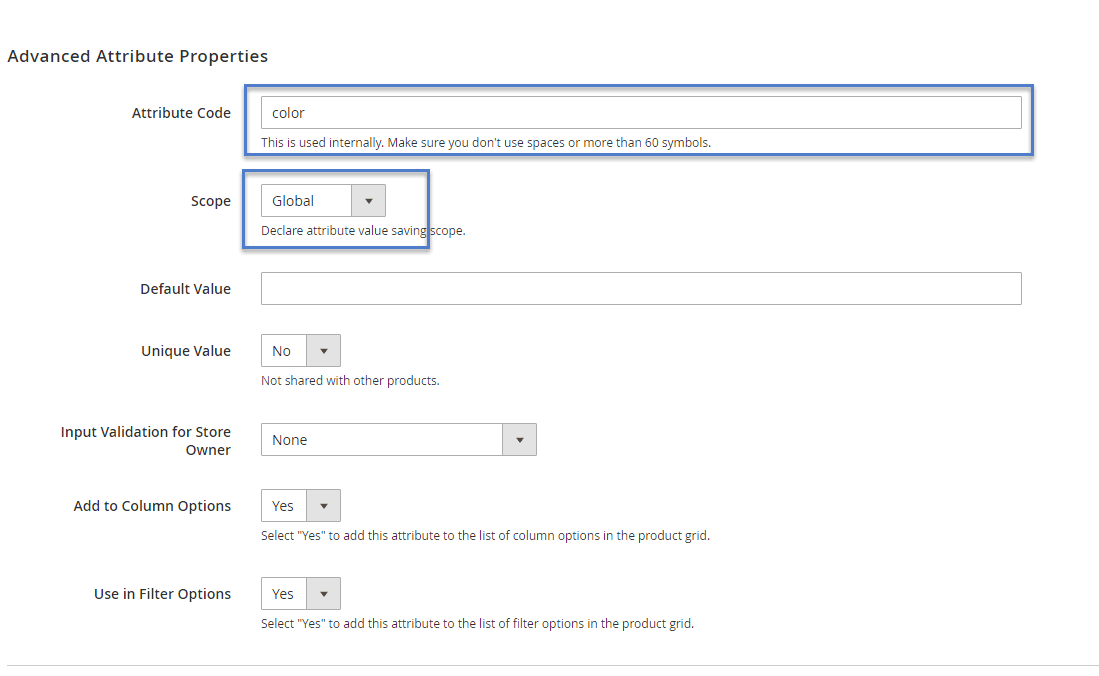Viewport: 1099px width, 676px height.
Task: Open the Unique Value dropdown
Action: [301, 351]
